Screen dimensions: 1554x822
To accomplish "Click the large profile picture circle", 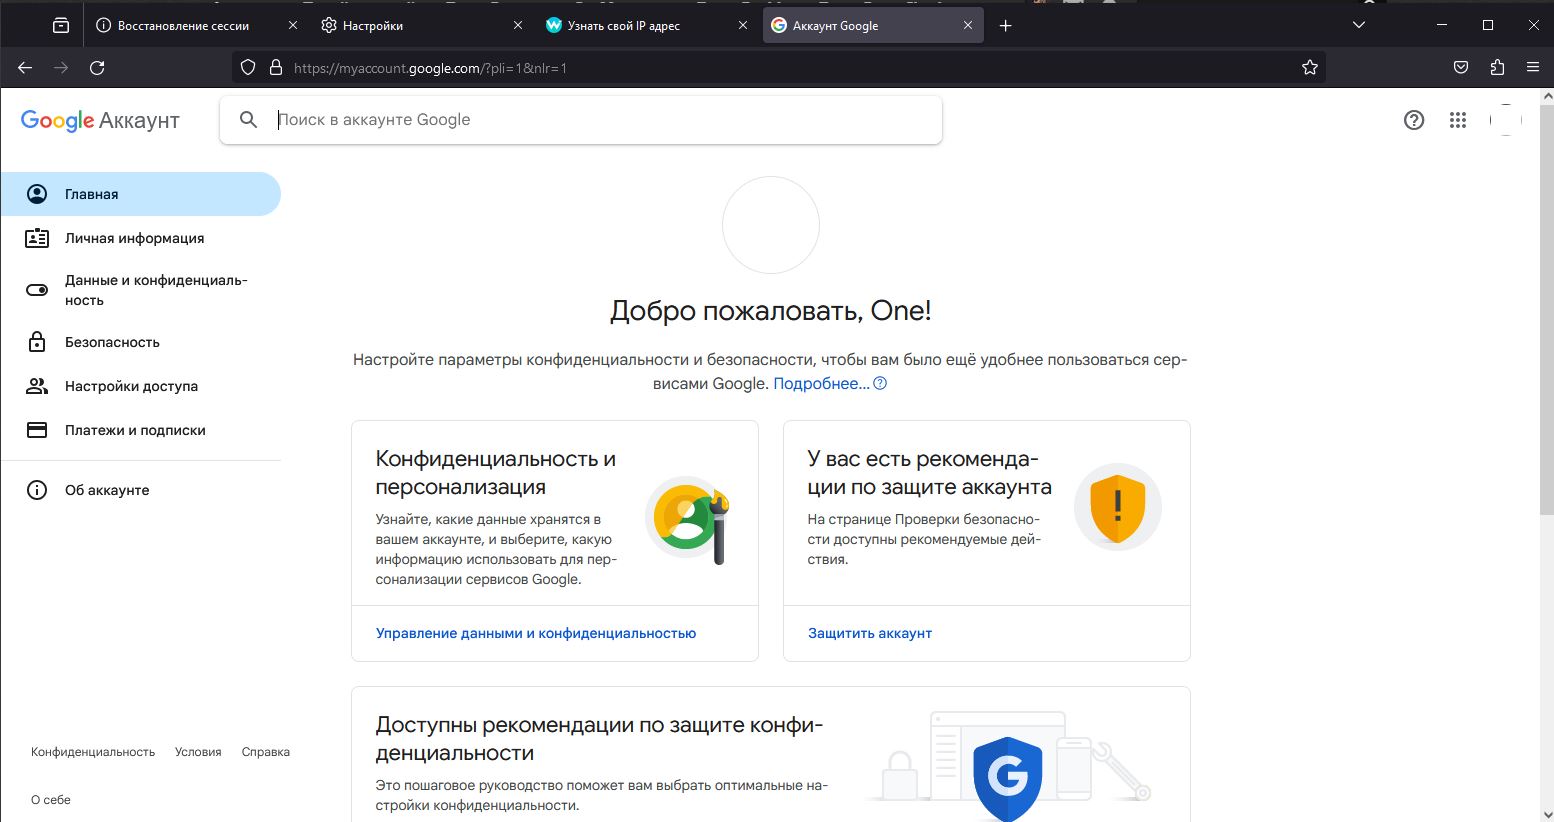I will point(771,225).
